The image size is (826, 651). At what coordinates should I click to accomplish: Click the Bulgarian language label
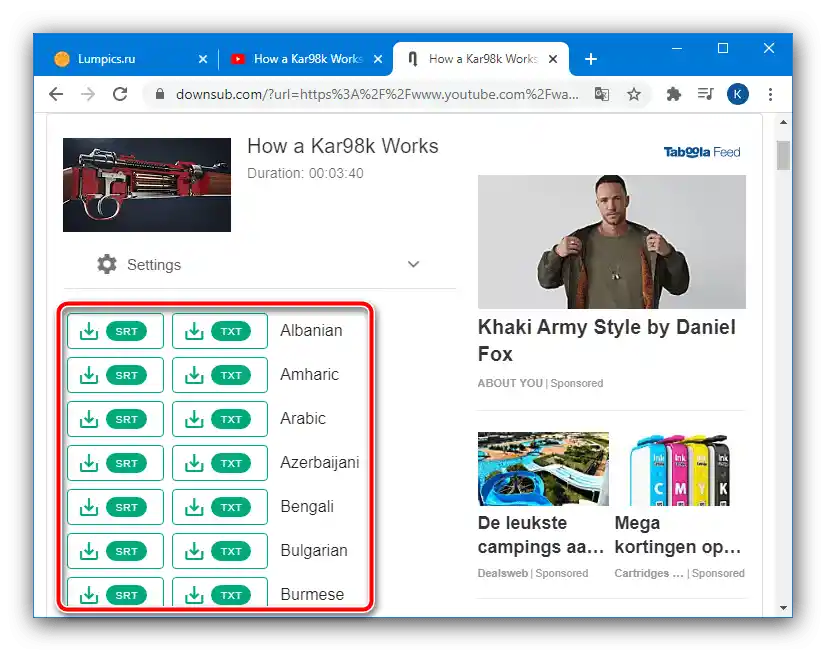[314, 550]
